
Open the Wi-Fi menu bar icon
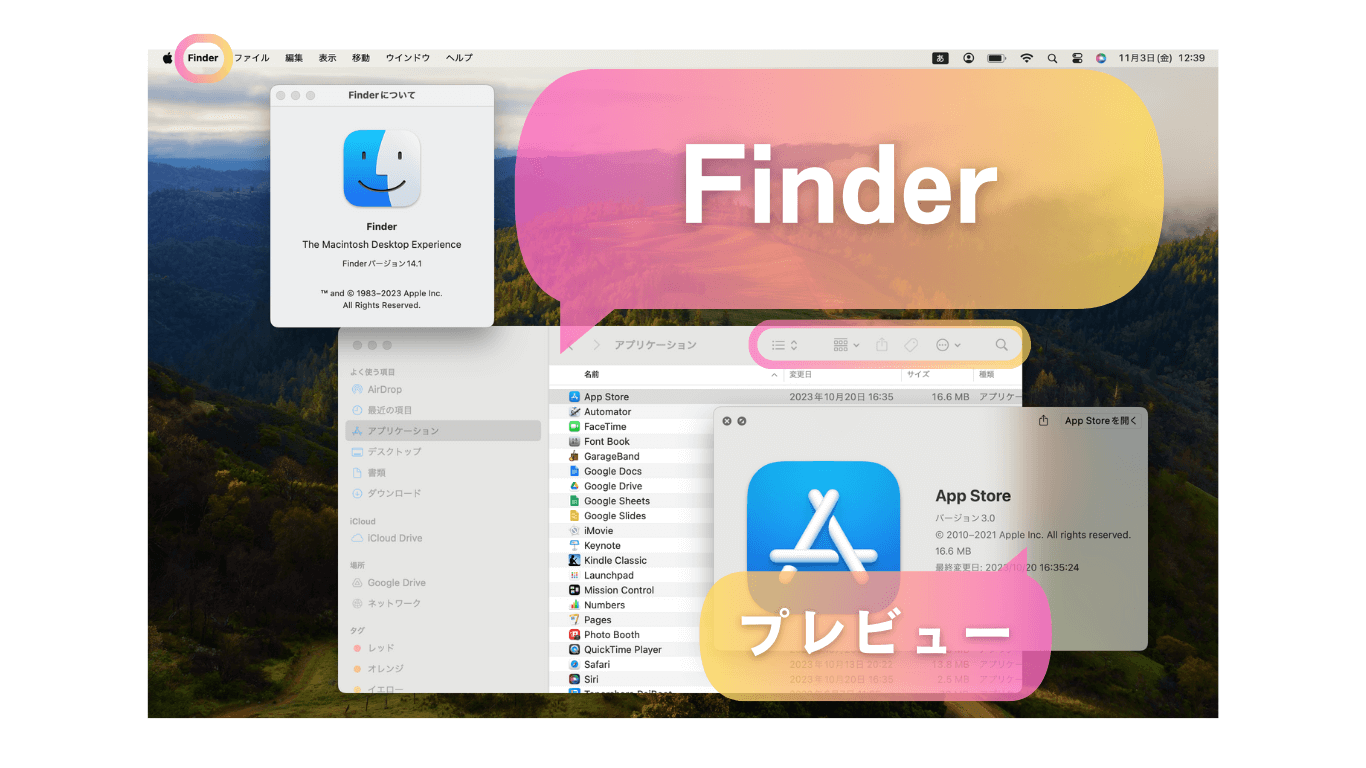coord(1026,58)
